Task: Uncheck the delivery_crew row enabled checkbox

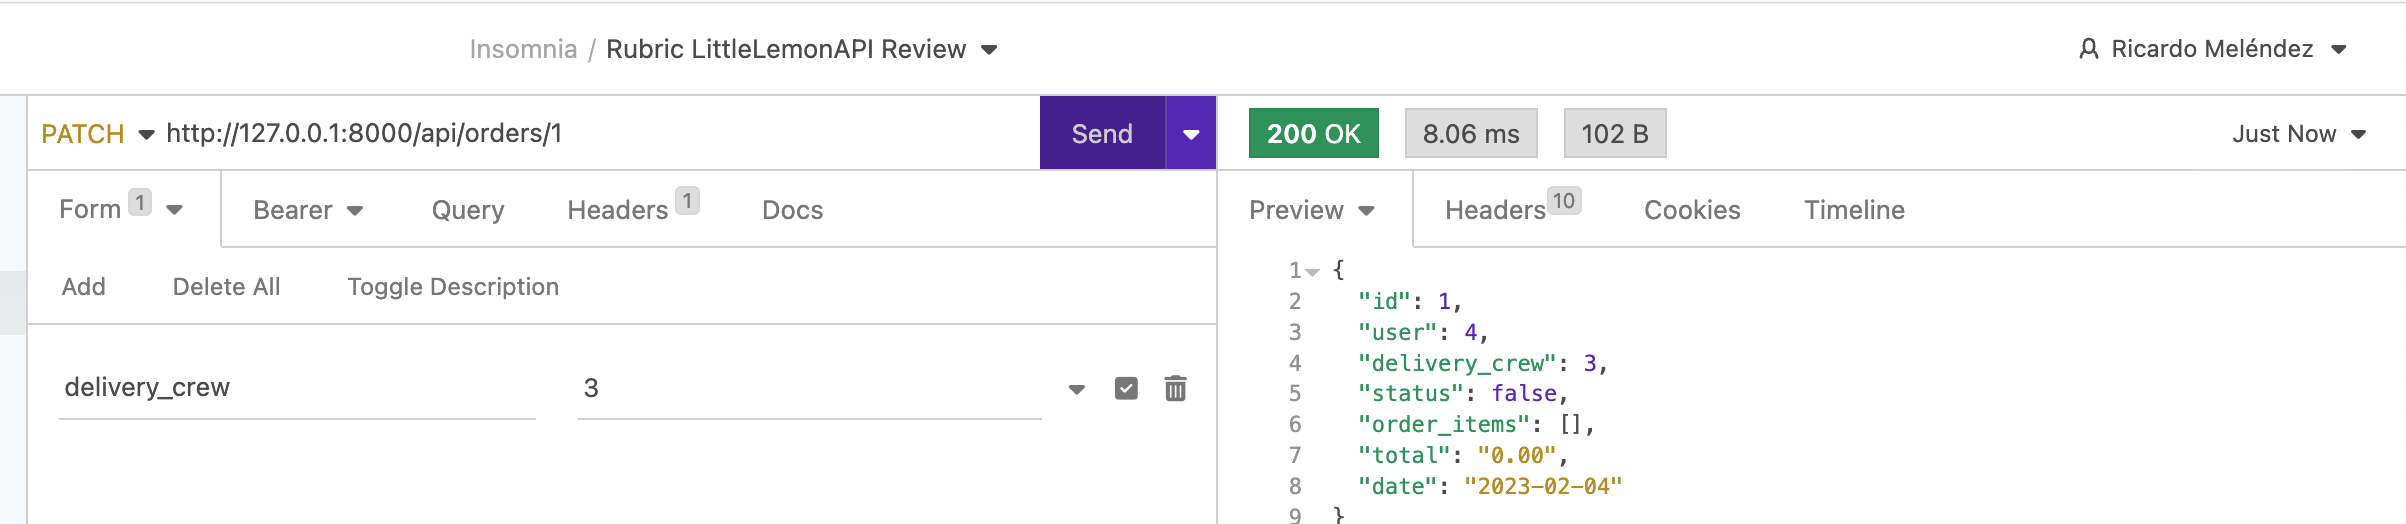Action: point(1126,388)
